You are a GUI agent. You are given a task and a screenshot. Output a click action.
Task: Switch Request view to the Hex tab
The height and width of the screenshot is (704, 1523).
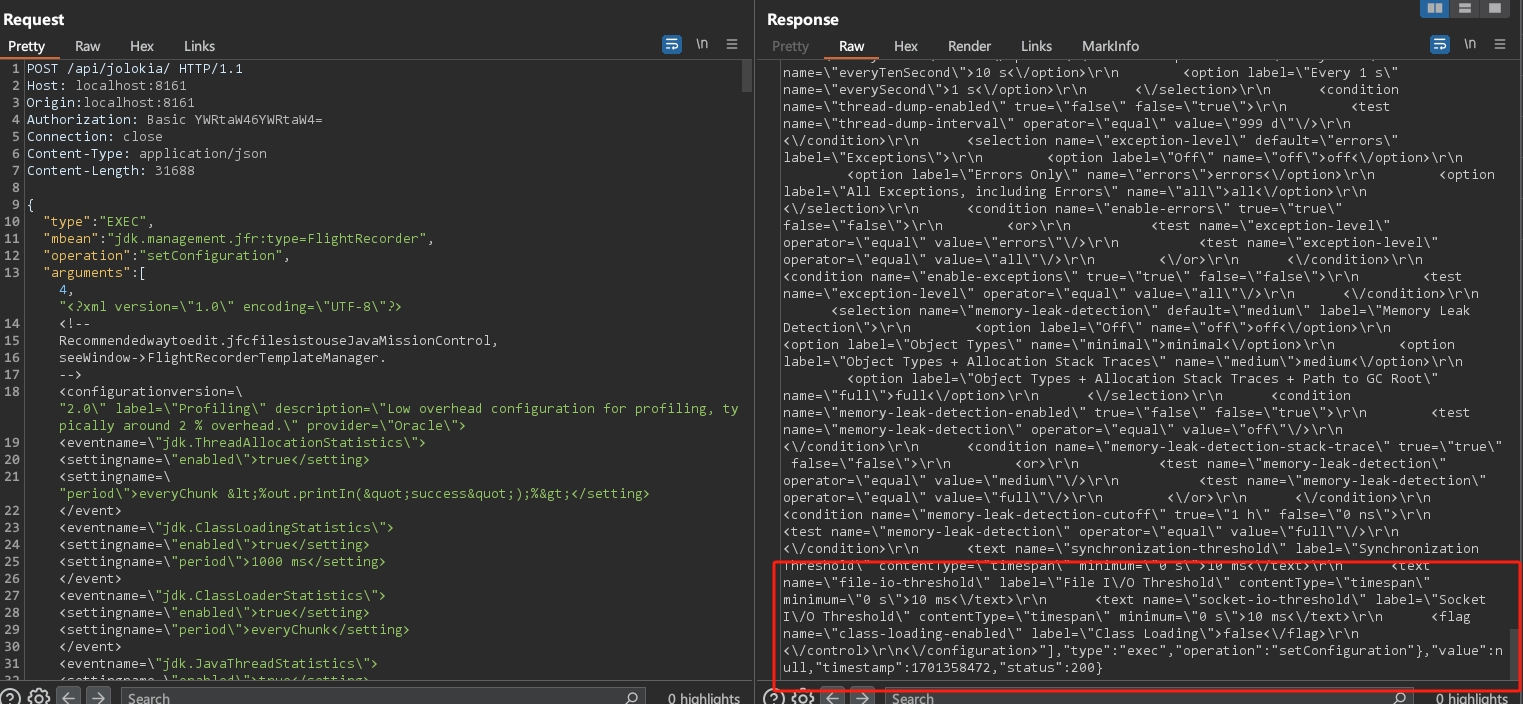click(142, 46)
